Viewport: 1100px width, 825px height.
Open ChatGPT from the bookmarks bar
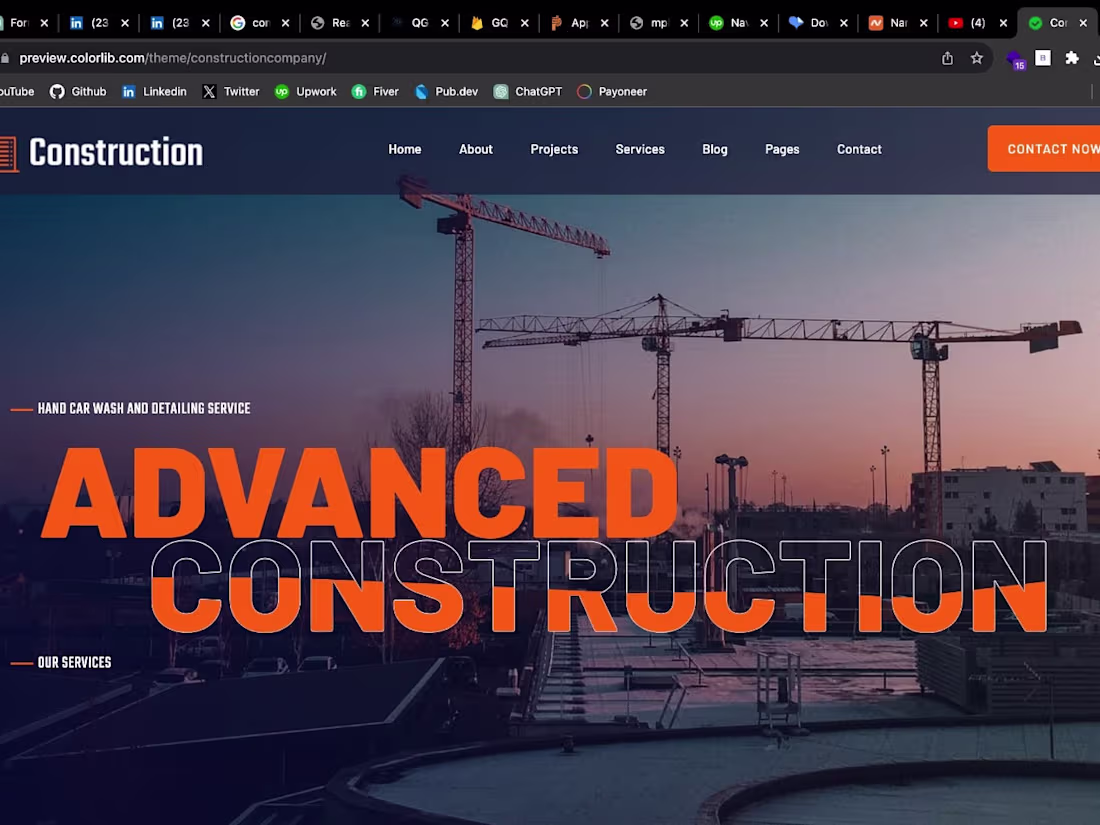pos(527,91)
